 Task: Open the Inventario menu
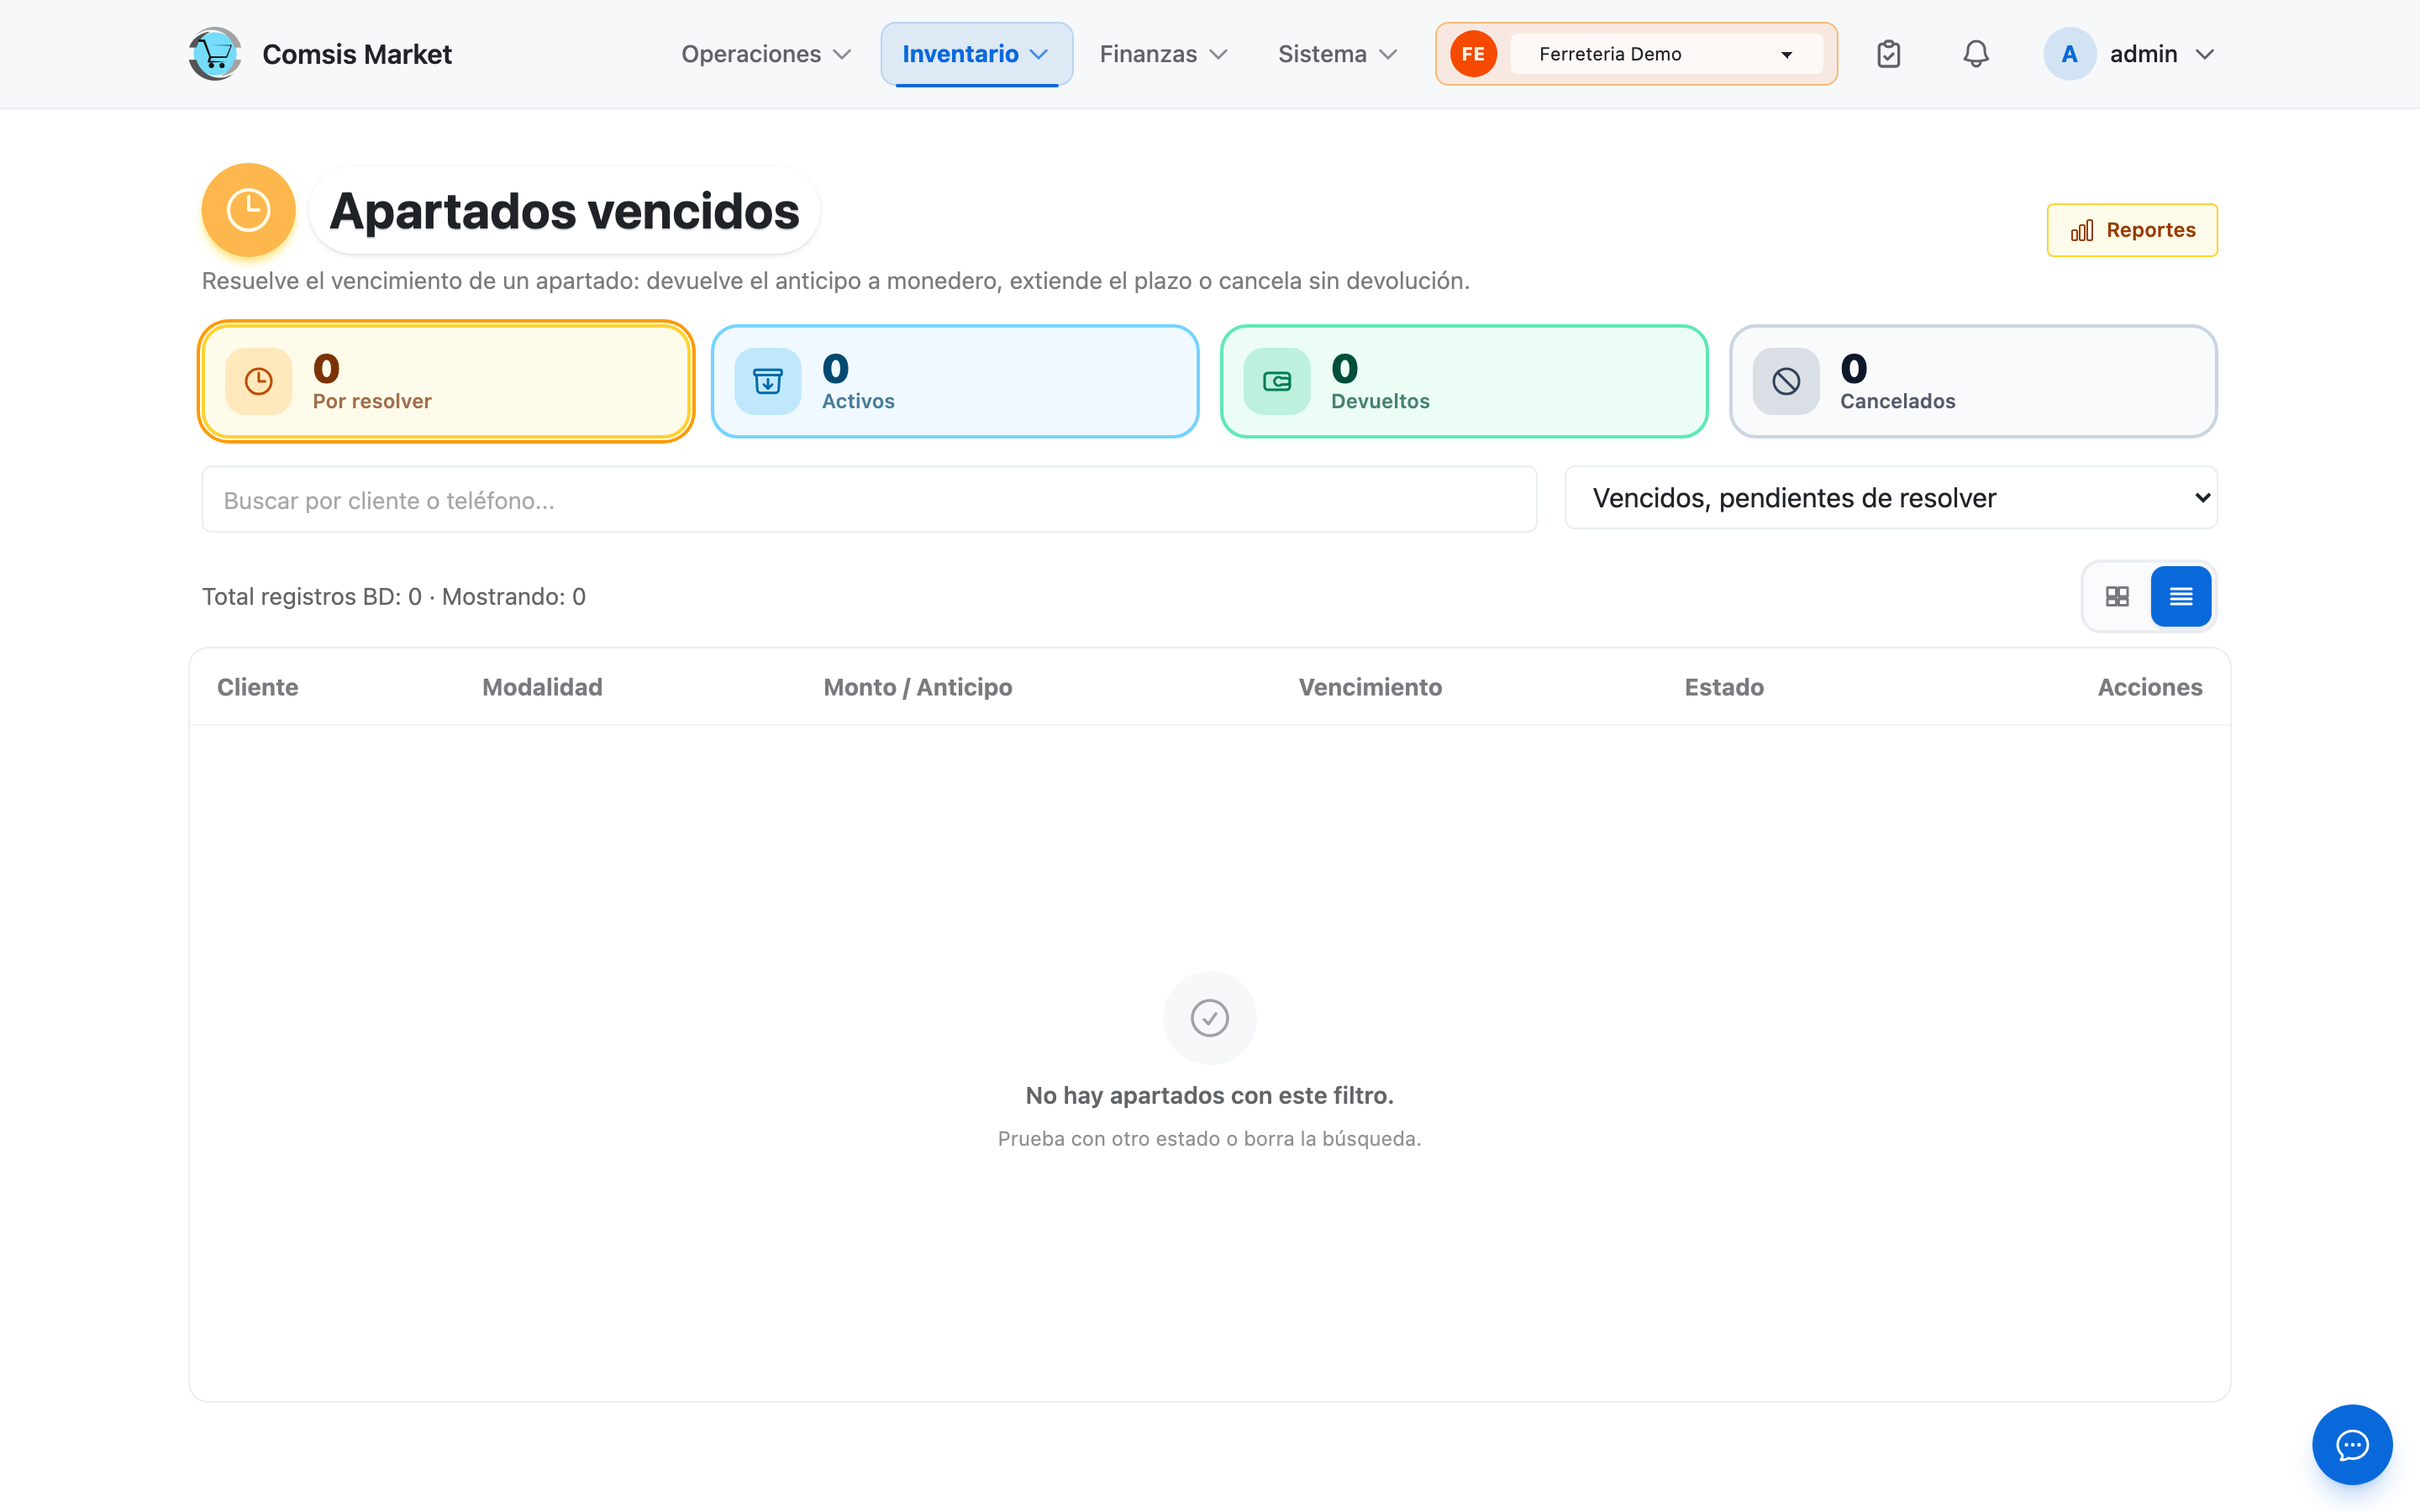tap(976, 54)
